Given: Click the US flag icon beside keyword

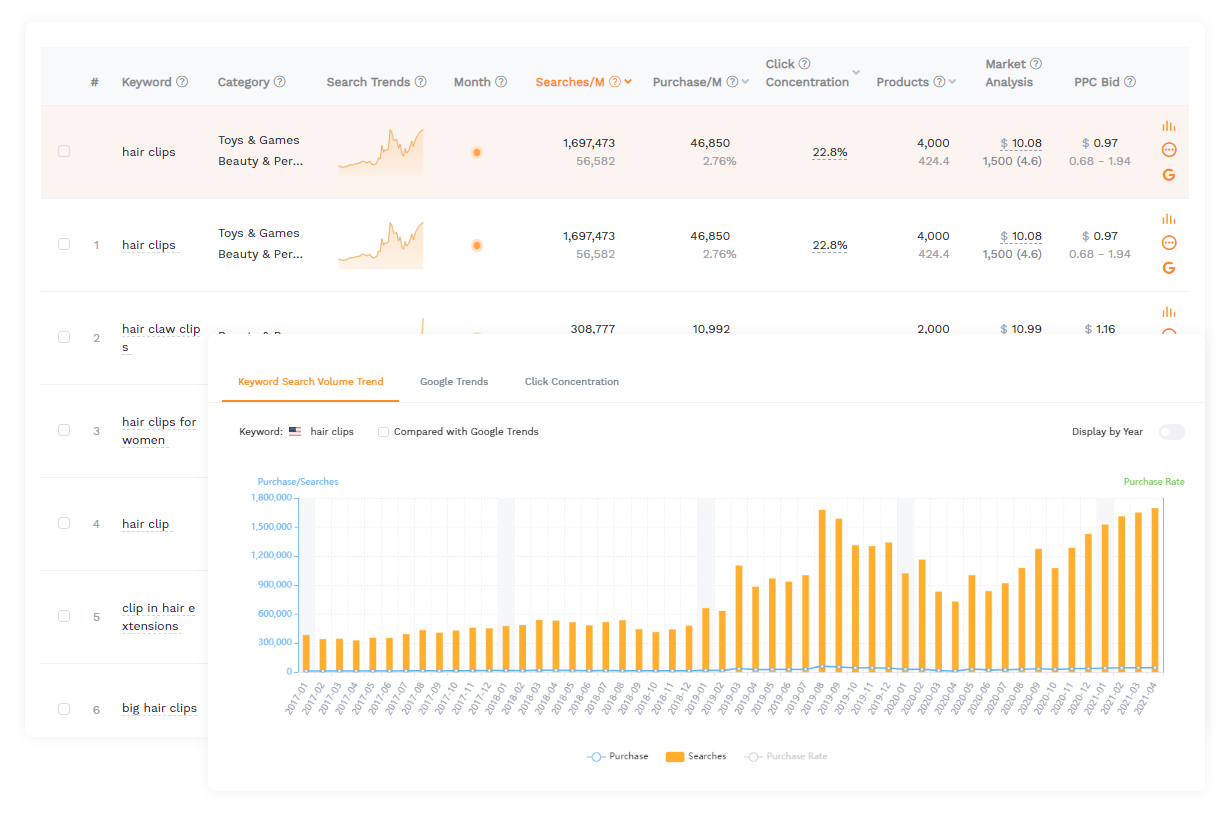Looking at the screenshot, I should tap(295, 432).
